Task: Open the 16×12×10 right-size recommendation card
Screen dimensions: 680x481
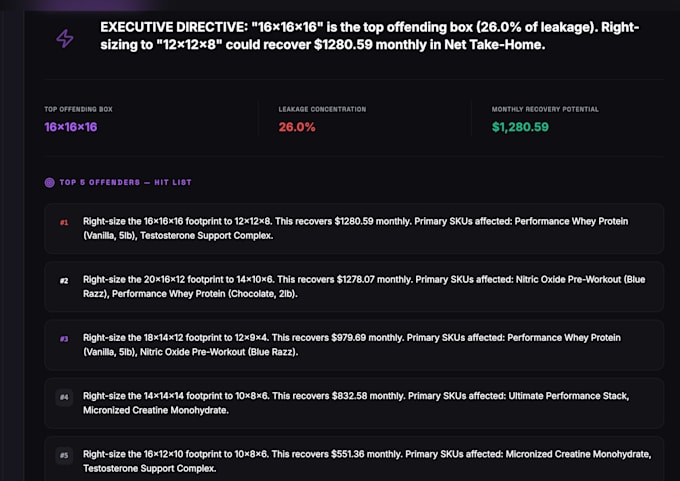Action: tap(354, 459)
